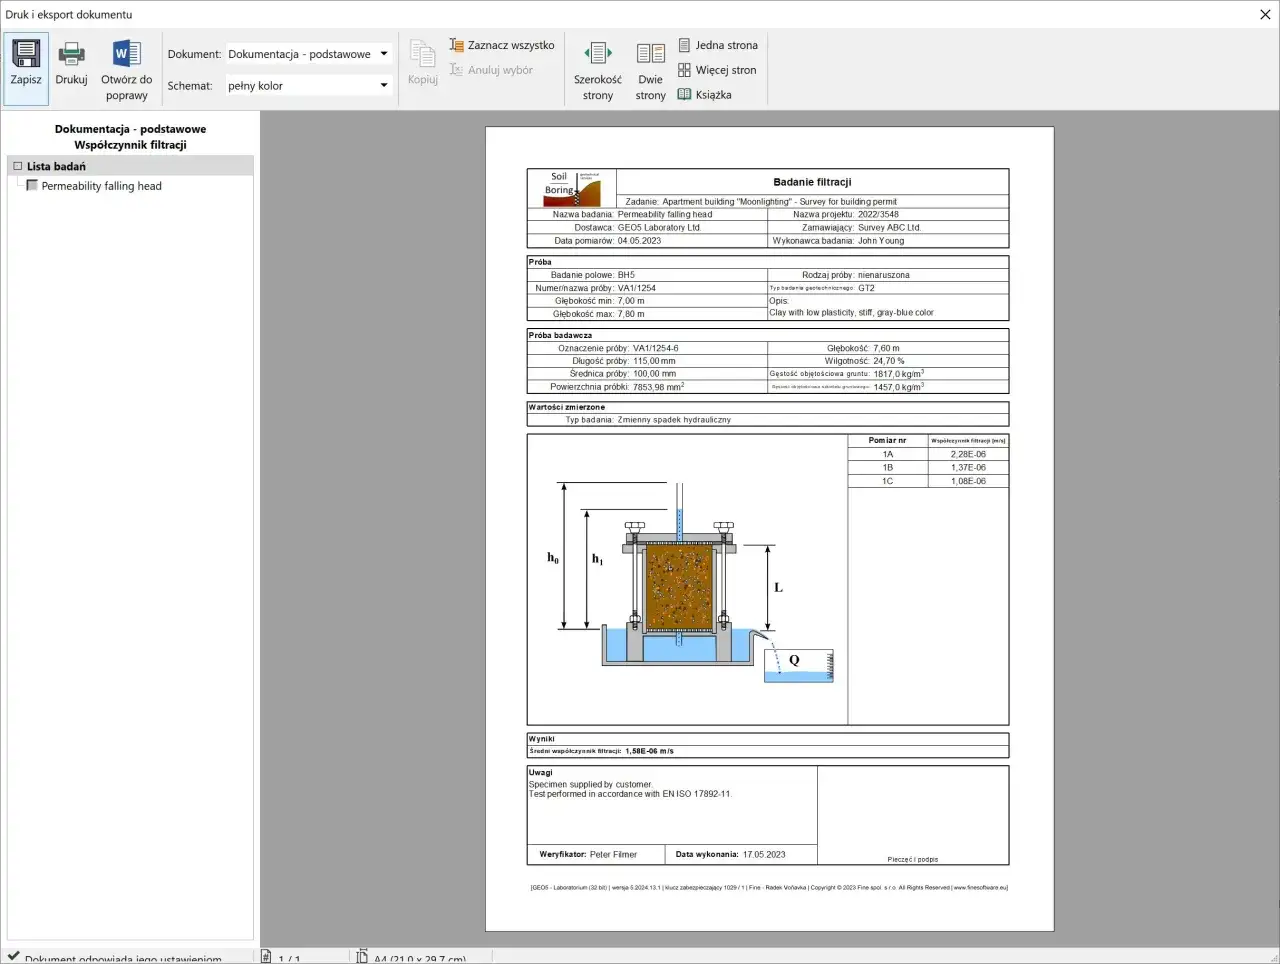Click the Clay with low plasticity description
The width and height of the screenshot is (1280, 964).
point(851,312)
